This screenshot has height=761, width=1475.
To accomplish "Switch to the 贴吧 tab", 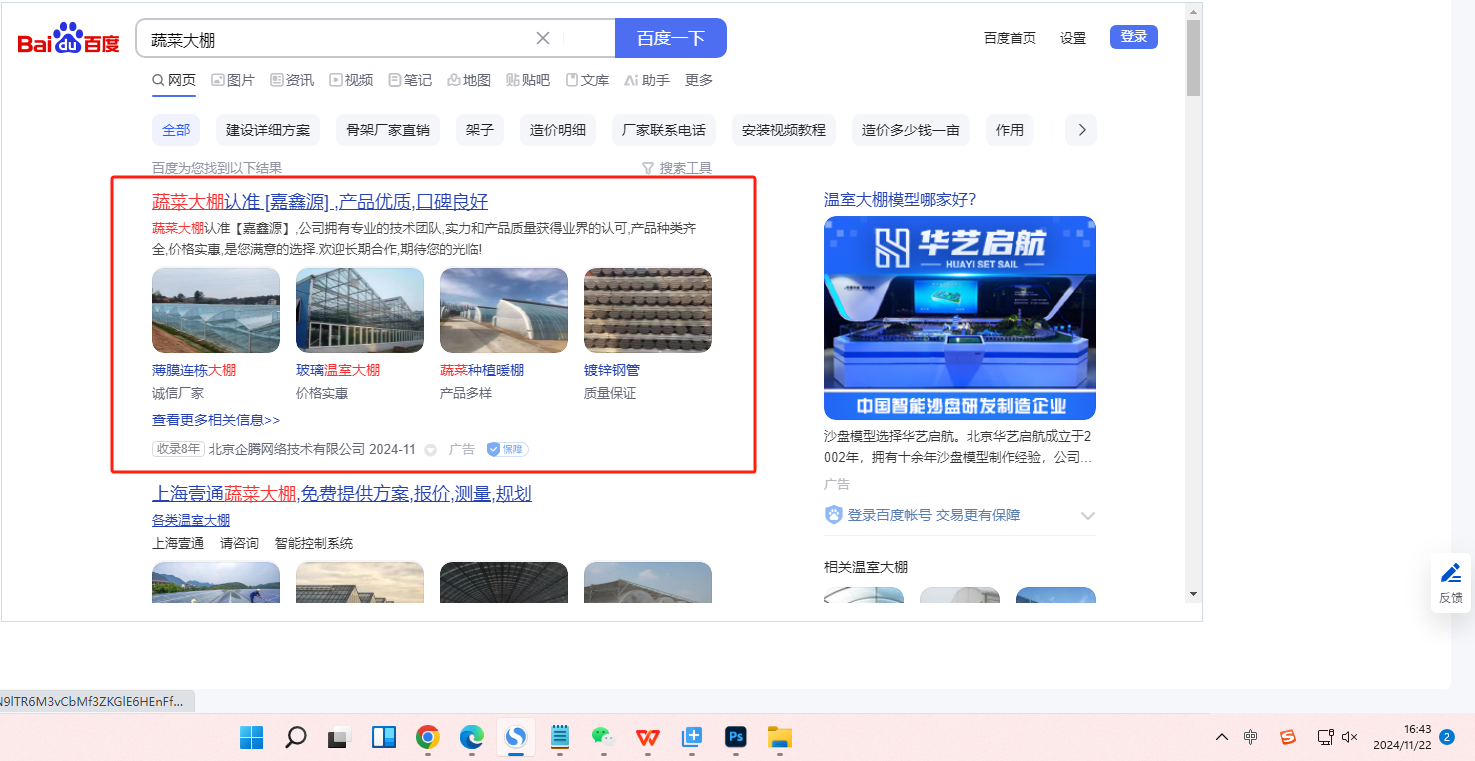I will point(528,80).
